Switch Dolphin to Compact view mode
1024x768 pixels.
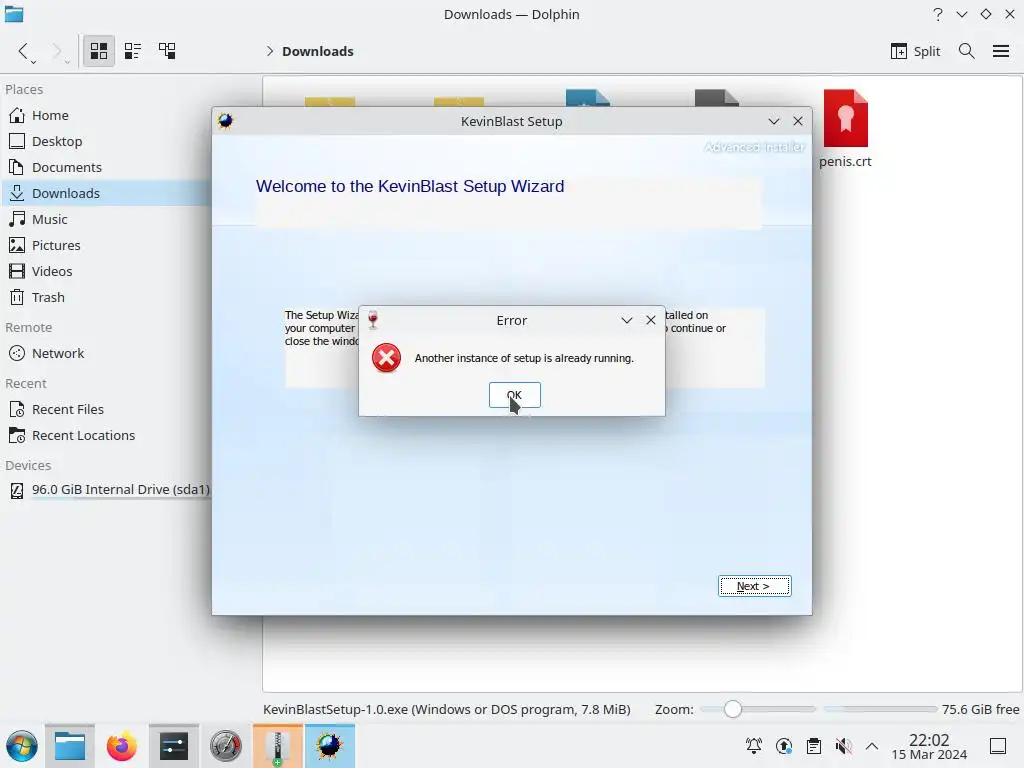click(x=133, y=51)
